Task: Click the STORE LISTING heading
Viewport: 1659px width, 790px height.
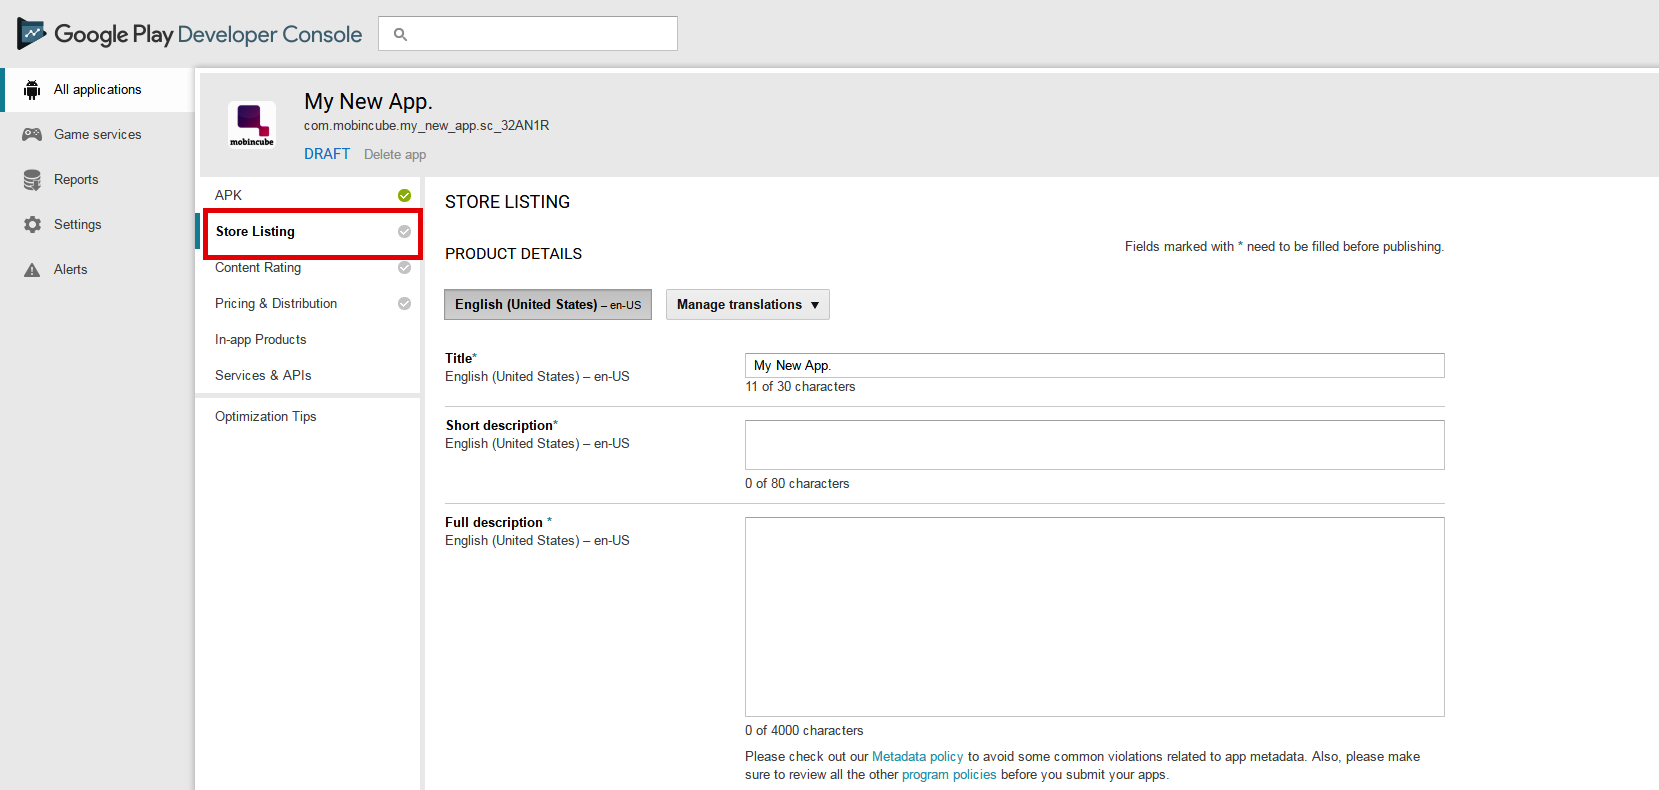Action: pyautogui.click(x=507, y=202)
